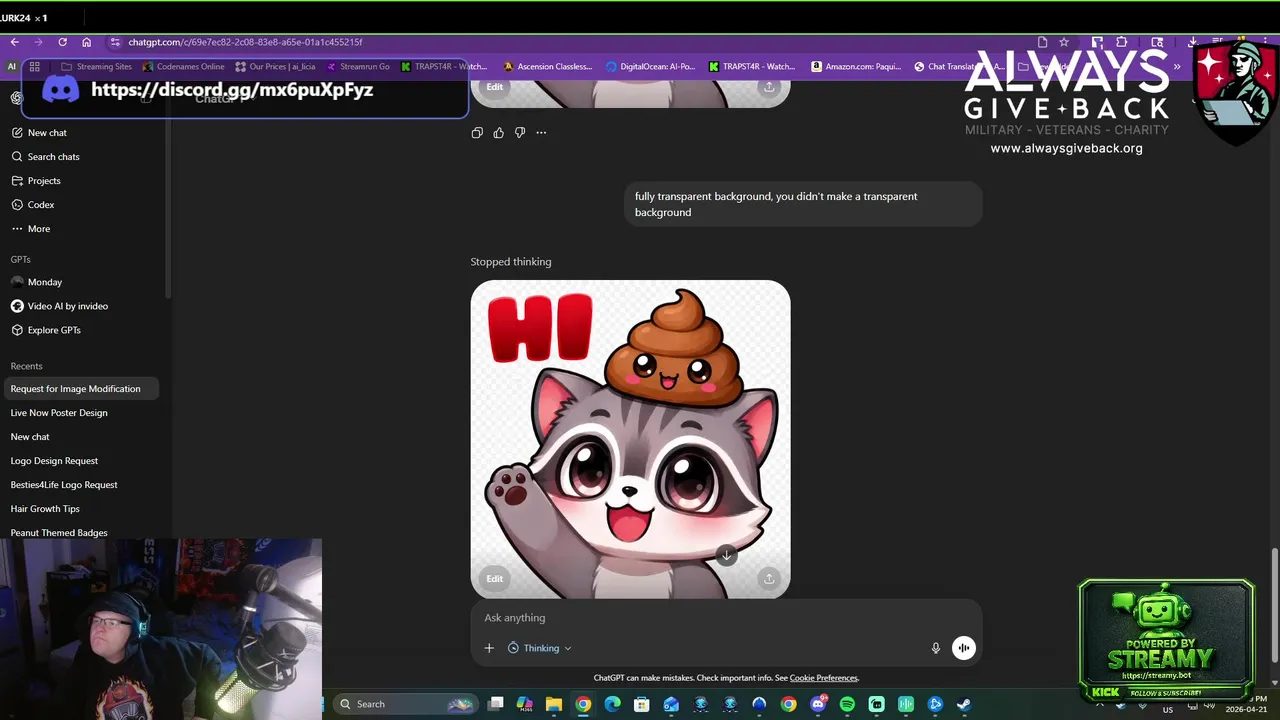The width and height of the screenshot is (1280, 720).
Task: Open Discord from taskbar
Action: point(818,704)
